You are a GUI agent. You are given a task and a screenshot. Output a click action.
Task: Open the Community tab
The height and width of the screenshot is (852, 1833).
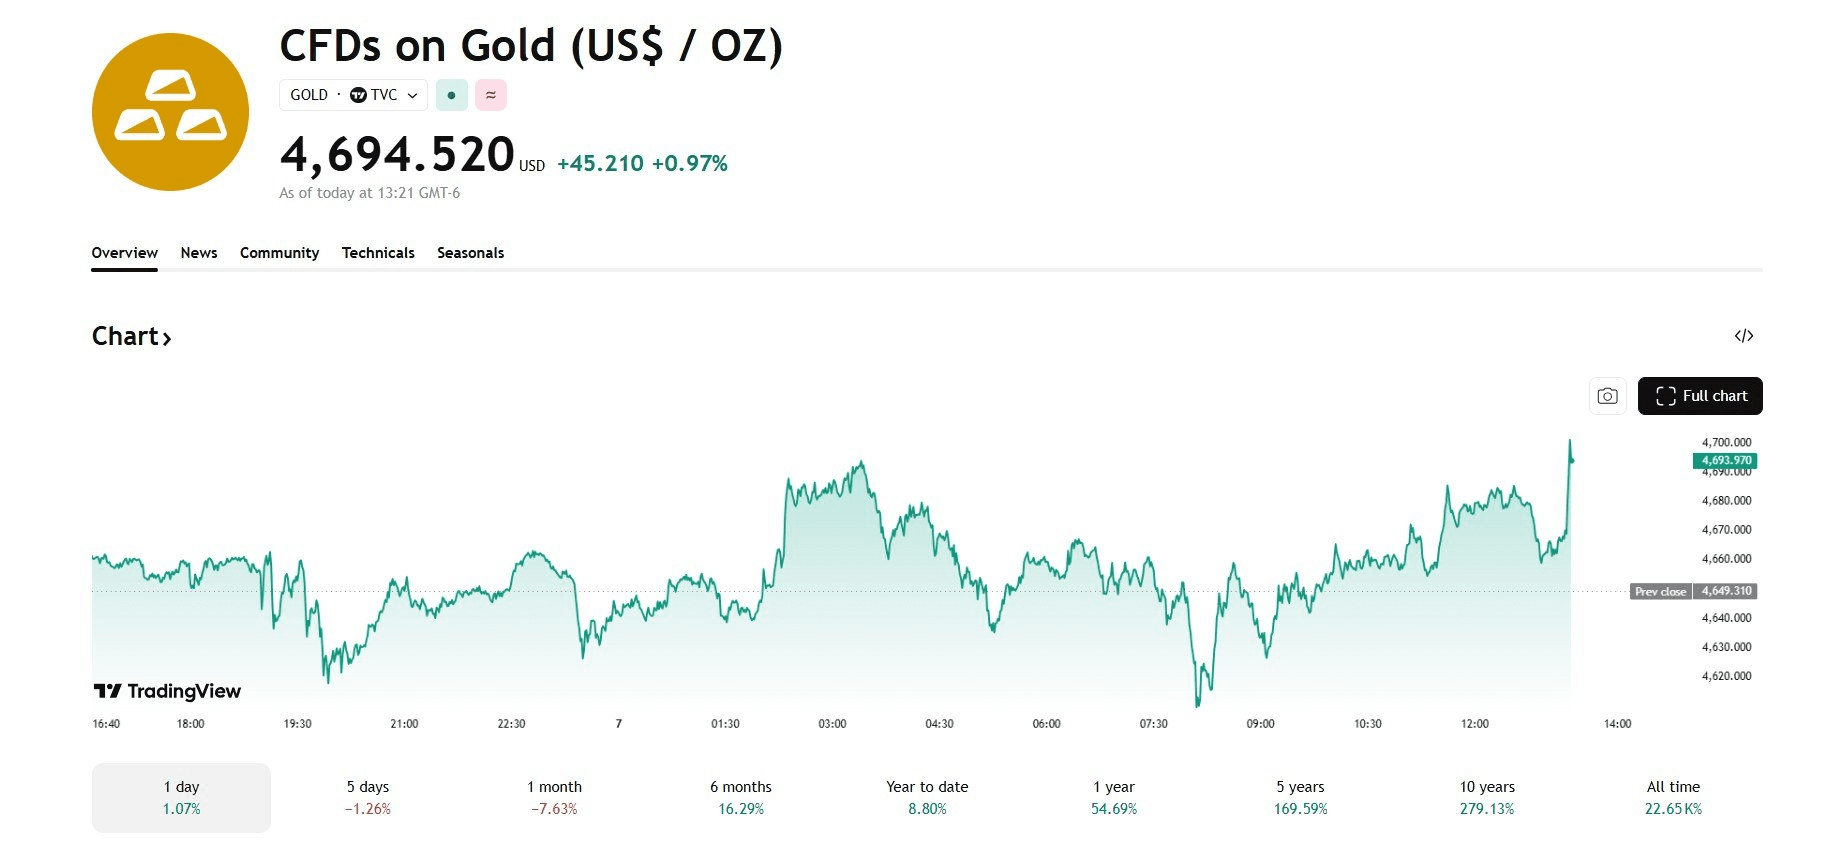(279, 253)
